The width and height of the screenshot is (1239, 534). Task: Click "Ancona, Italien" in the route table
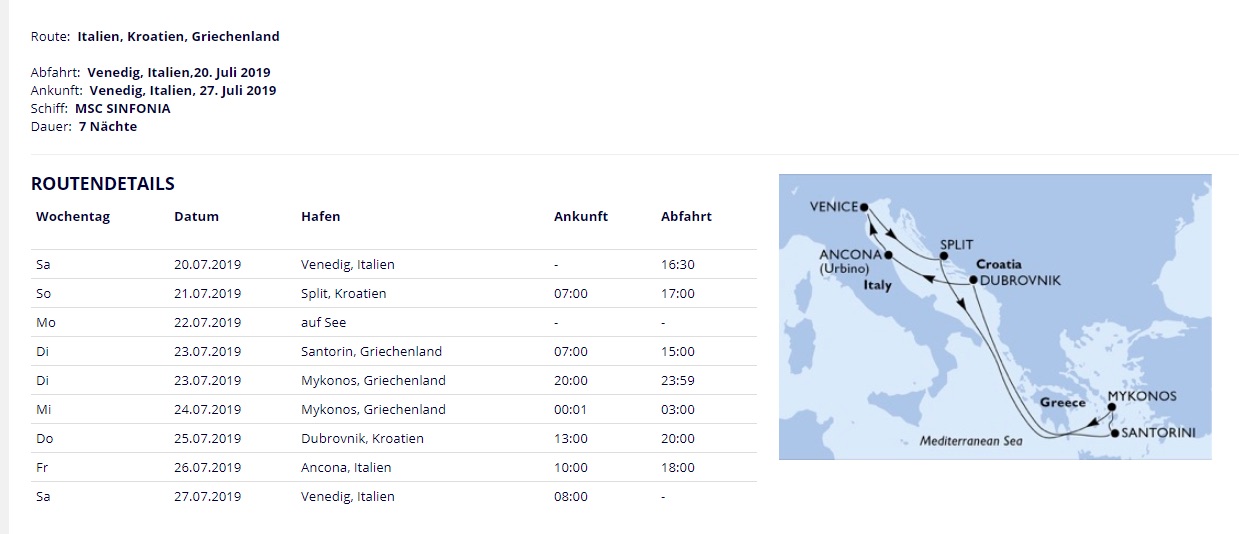click(346, 468)
